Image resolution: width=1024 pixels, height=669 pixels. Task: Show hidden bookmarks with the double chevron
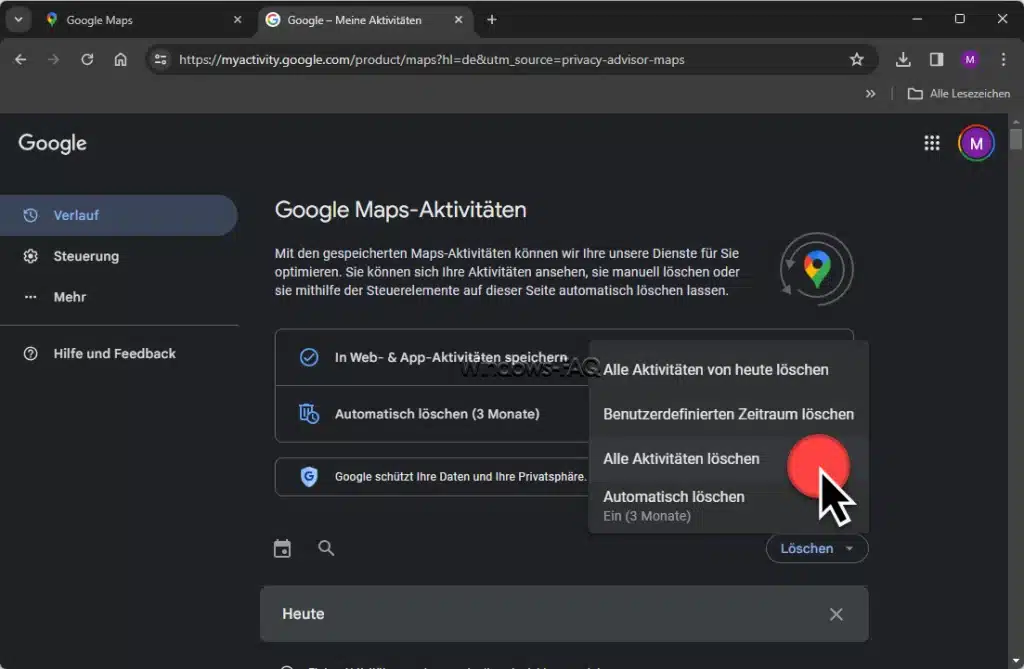click(x=870, y=93)
